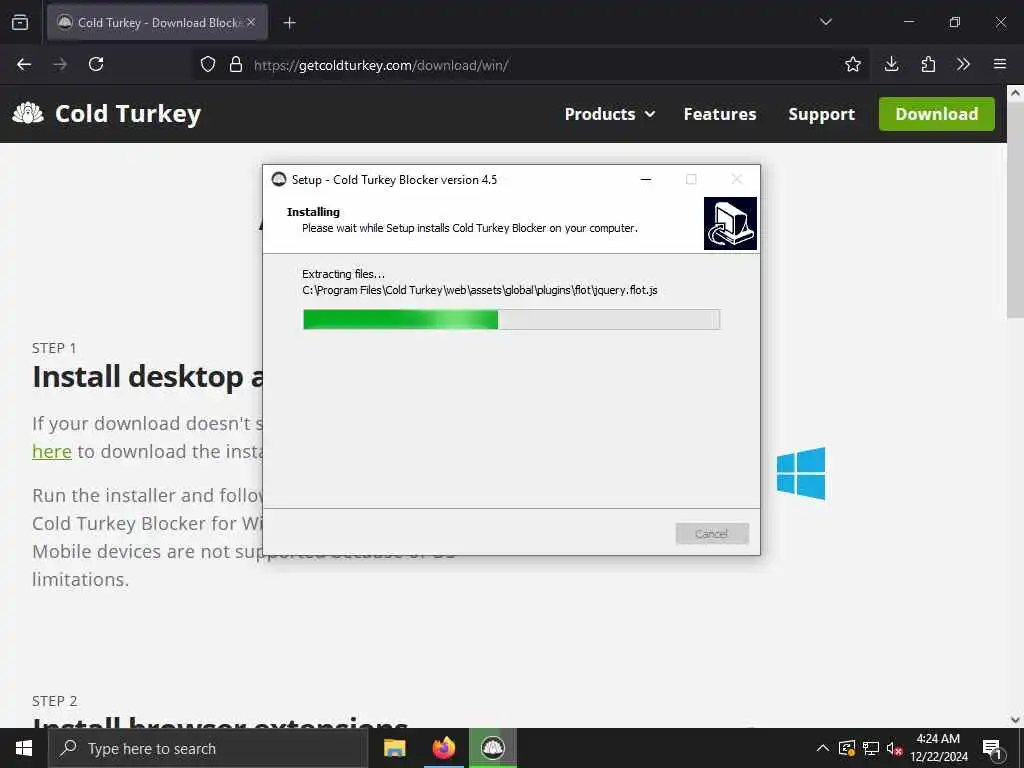Screen dimensions: 1024x768
Task: Show more toolbar tools overflow chevrons
Action: pyautogui.click(x=963, y=64)
